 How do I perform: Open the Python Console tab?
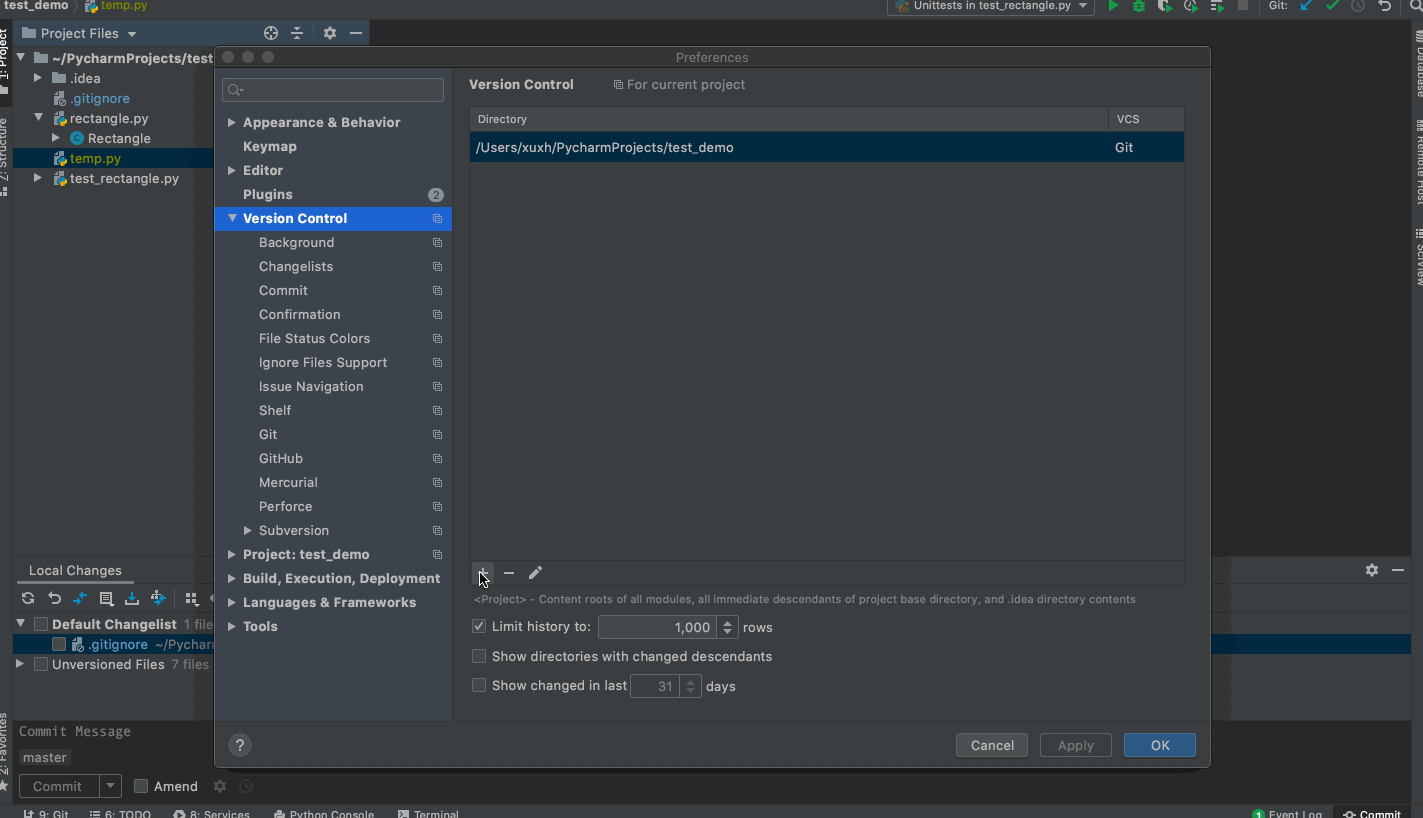pyautogui.click(x=324, y=814)
